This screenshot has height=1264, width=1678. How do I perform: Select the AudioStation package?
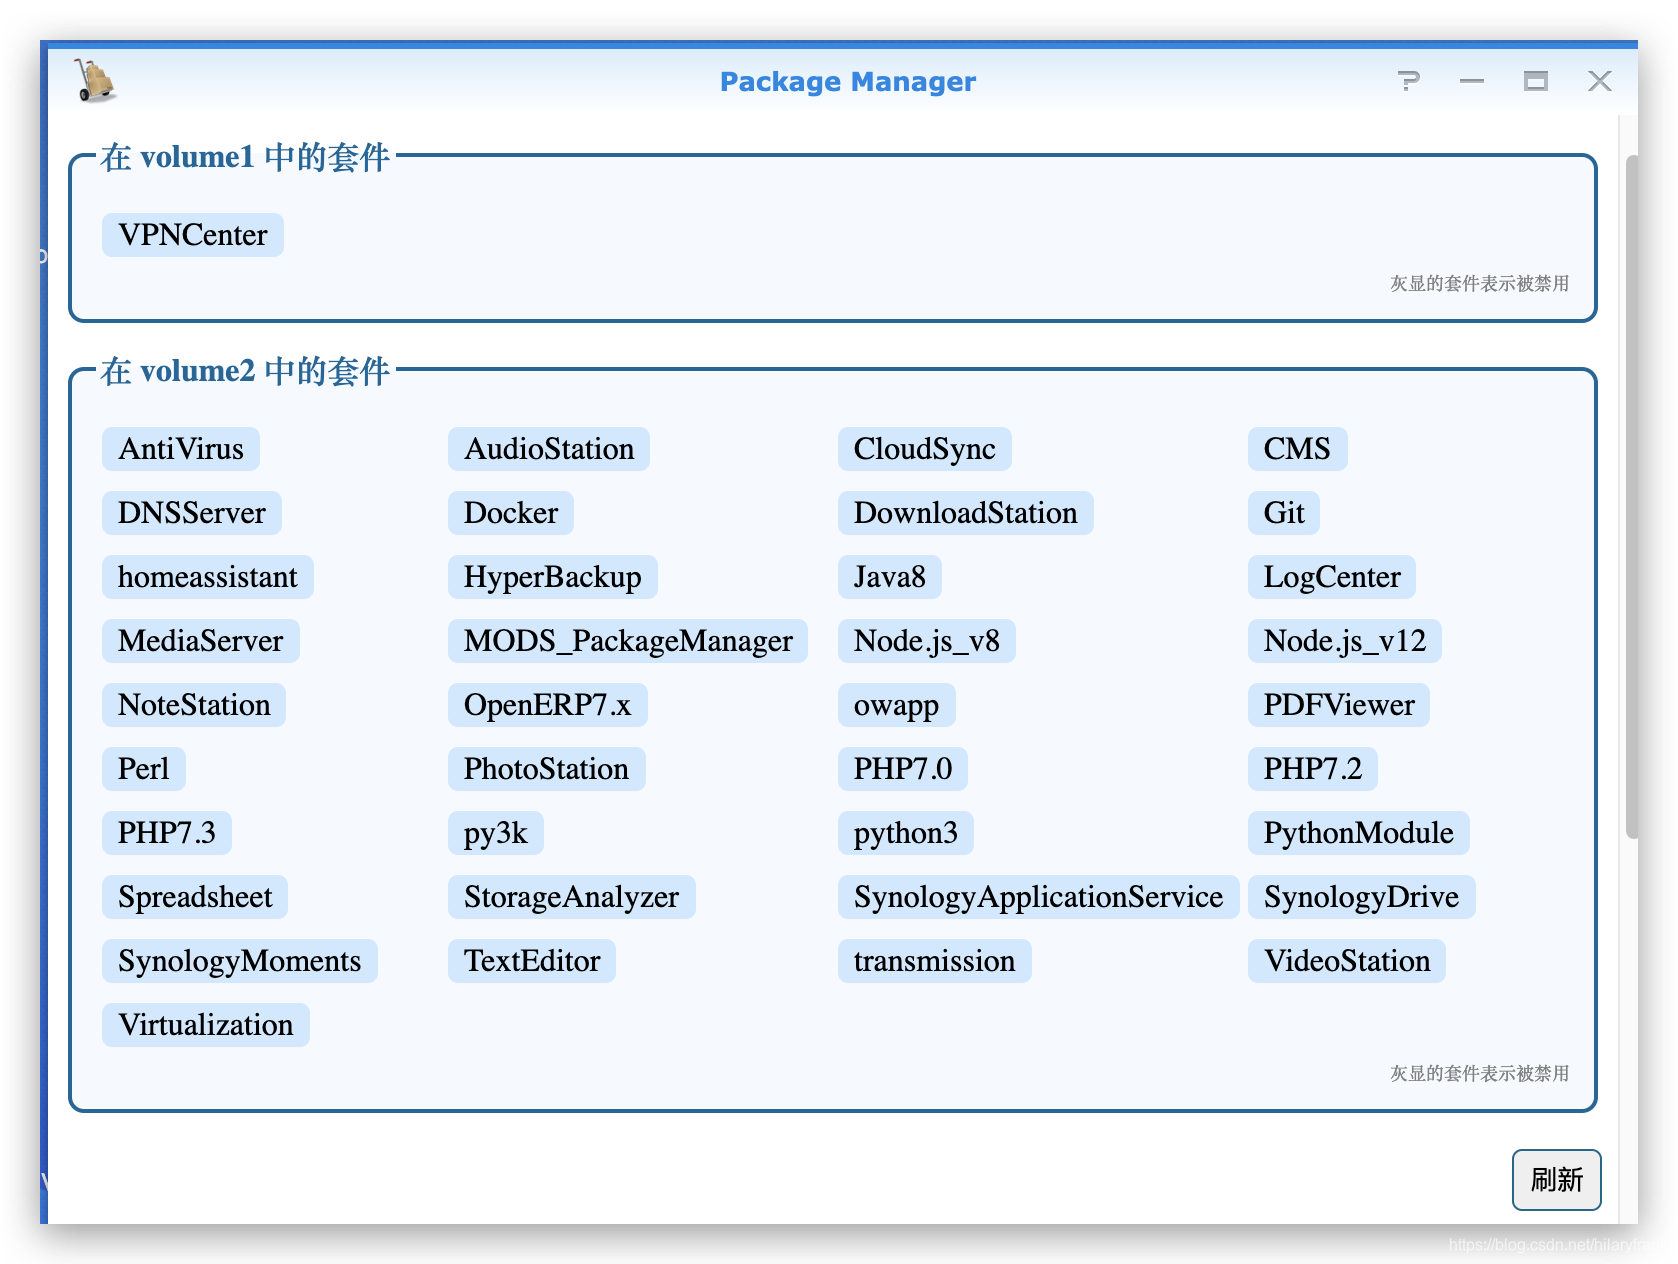click(x=549, y=449)
